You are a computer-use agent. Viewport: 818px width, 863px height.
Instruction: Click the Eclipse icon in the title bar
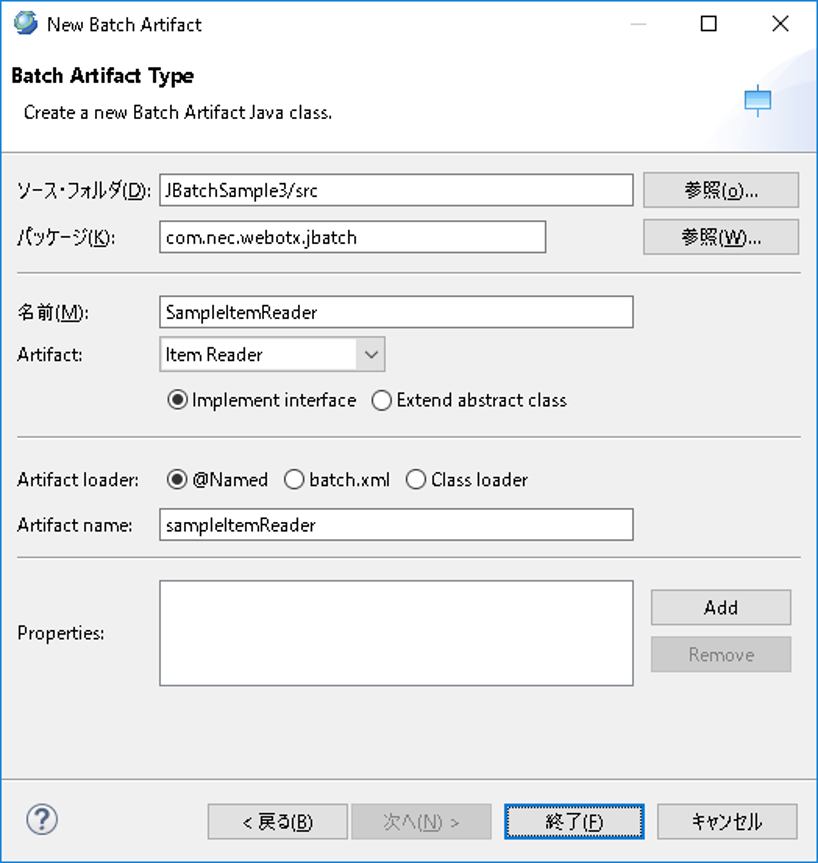(x=25, y=24)
